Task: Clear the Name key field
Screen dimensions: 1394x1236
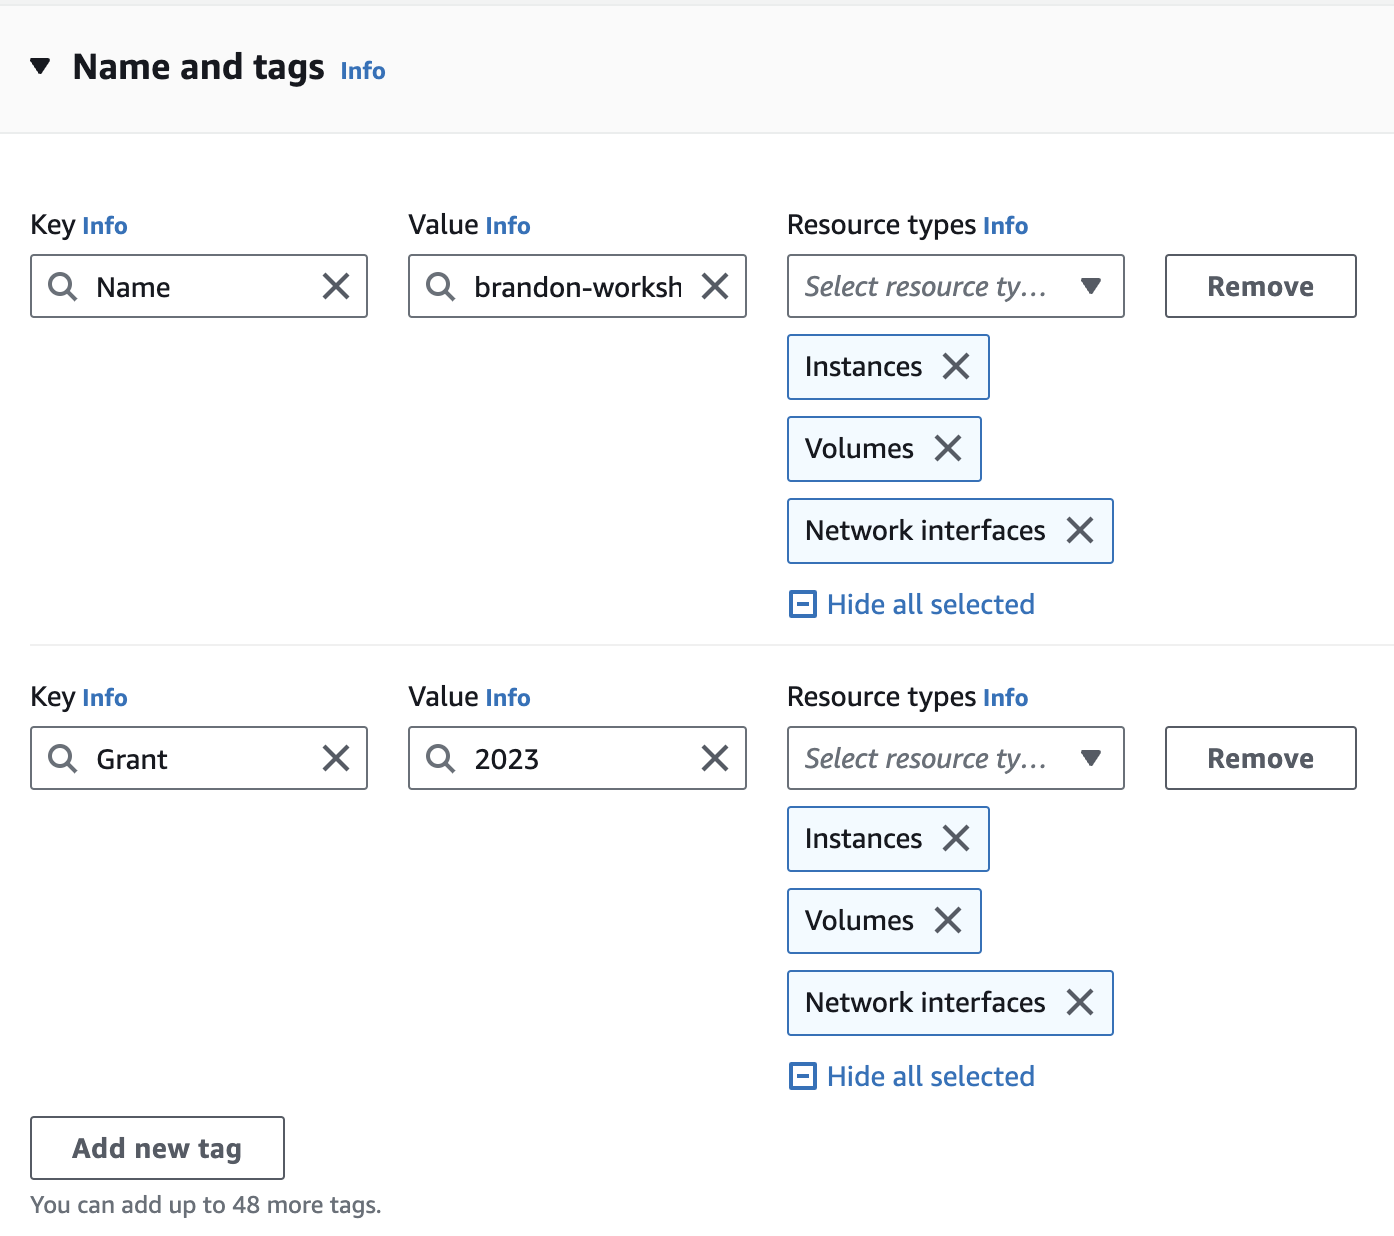Action: [336, 287]
